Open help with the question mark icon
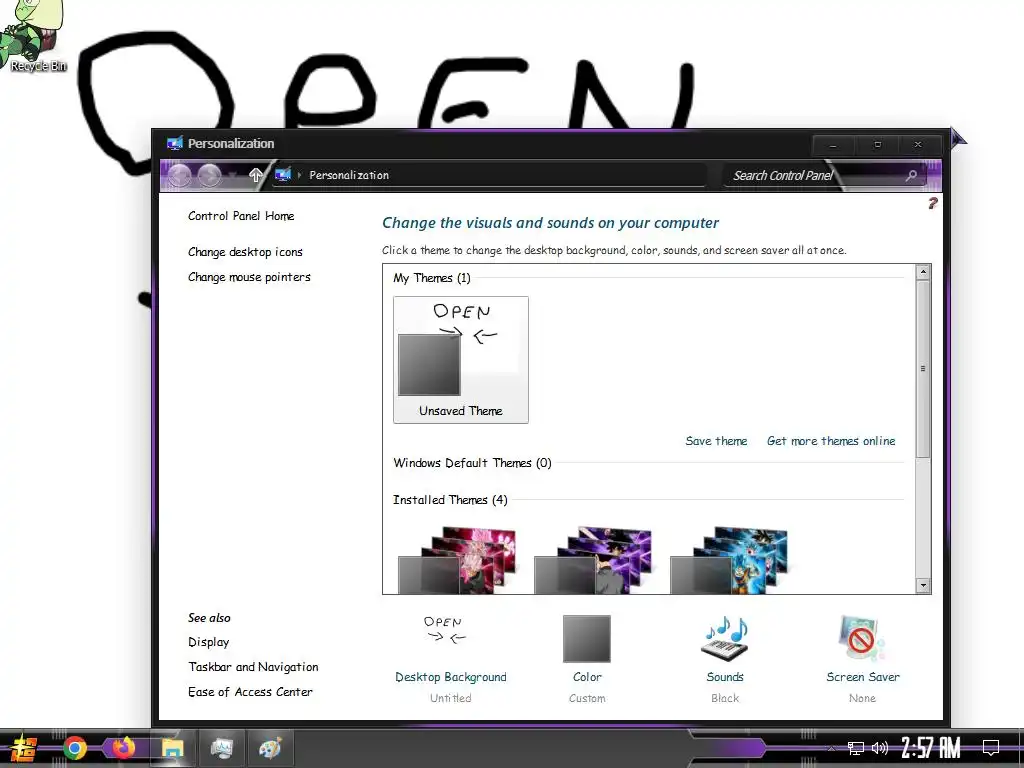This screenshot has height=768, width=1024. click(x=933, y=203)
